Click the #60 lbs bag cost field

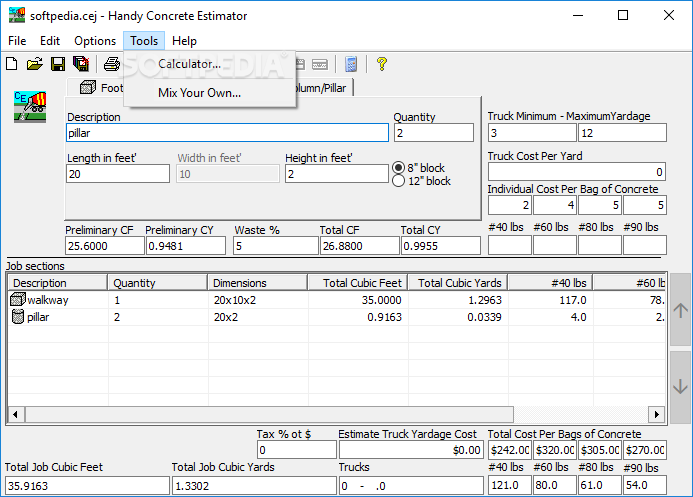(x=555, y=205)
